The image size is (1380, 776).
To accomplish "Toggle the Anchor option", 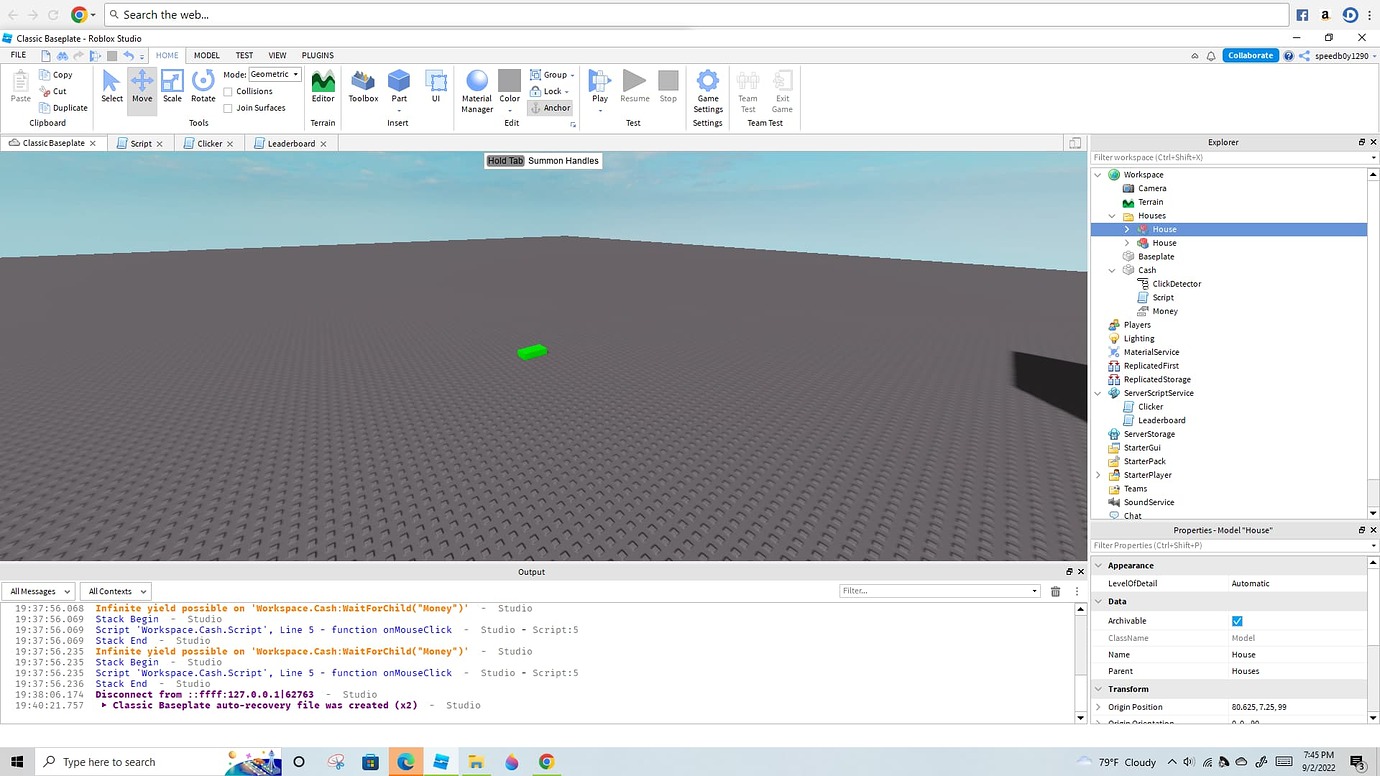I will click(x=550, y=107).
